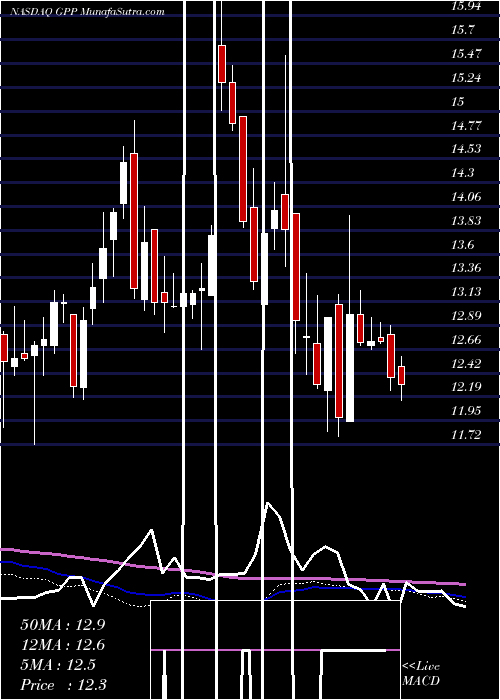The height and width of the screenshot is (700, 500).
Task: Click the 12.66 price axis label
Action: tap(467, 340)
